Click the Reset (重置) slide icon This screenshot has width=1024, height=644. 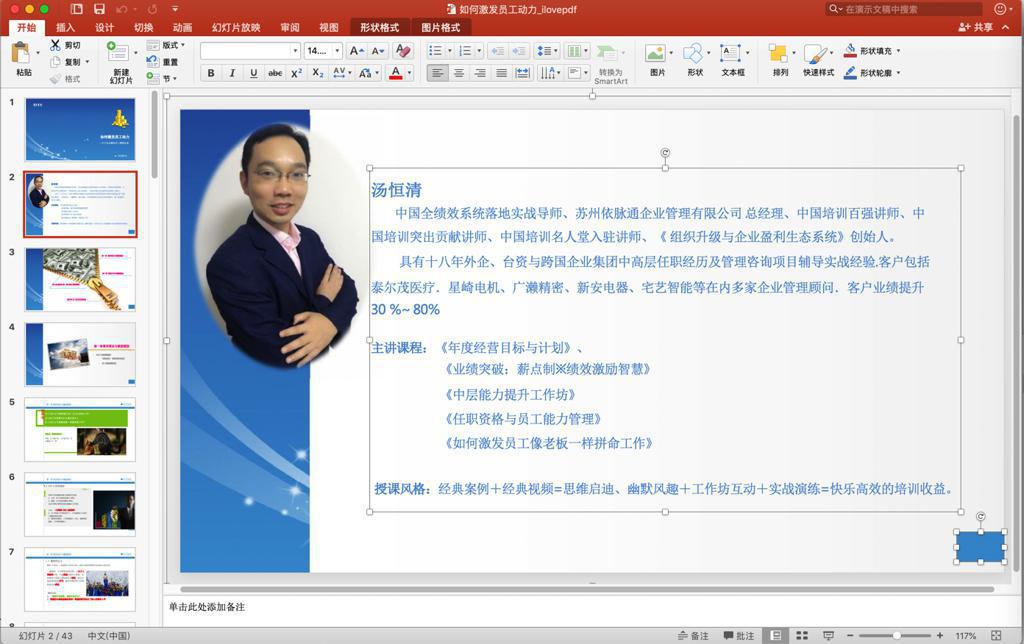(x=153, y=61)
